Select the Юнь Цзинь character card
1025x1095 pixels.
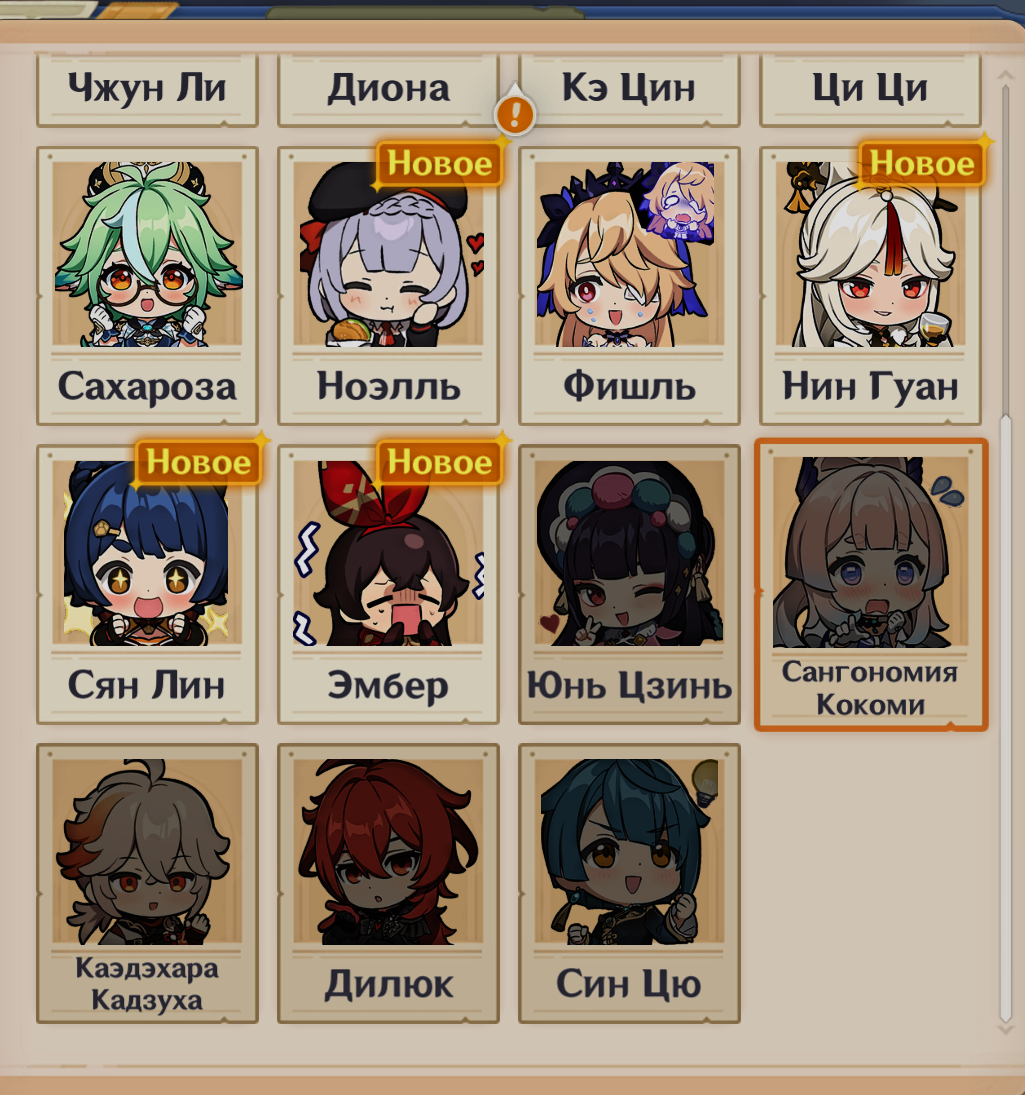(629, 585)
